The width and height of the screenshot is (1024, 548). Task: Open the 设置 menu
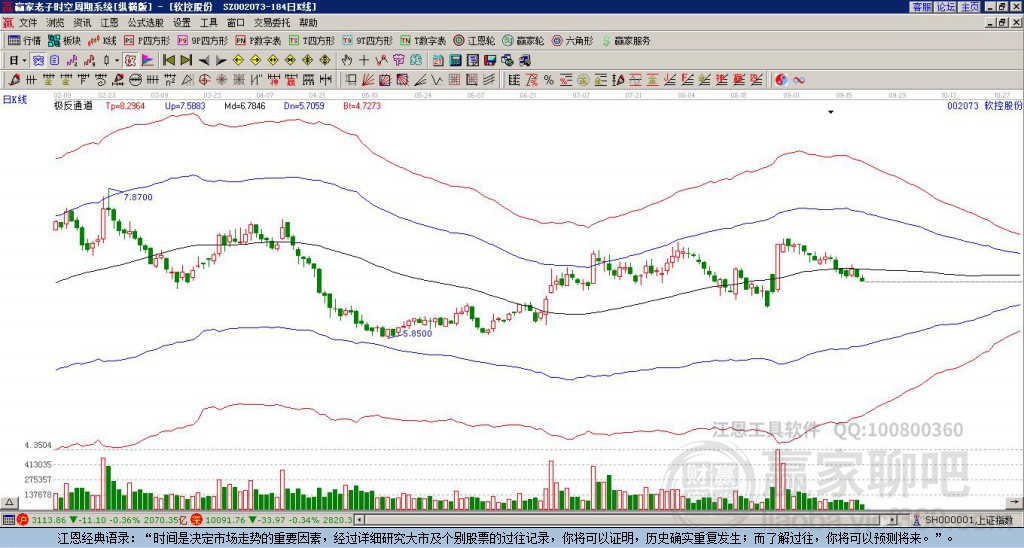(x=182, y=23)
